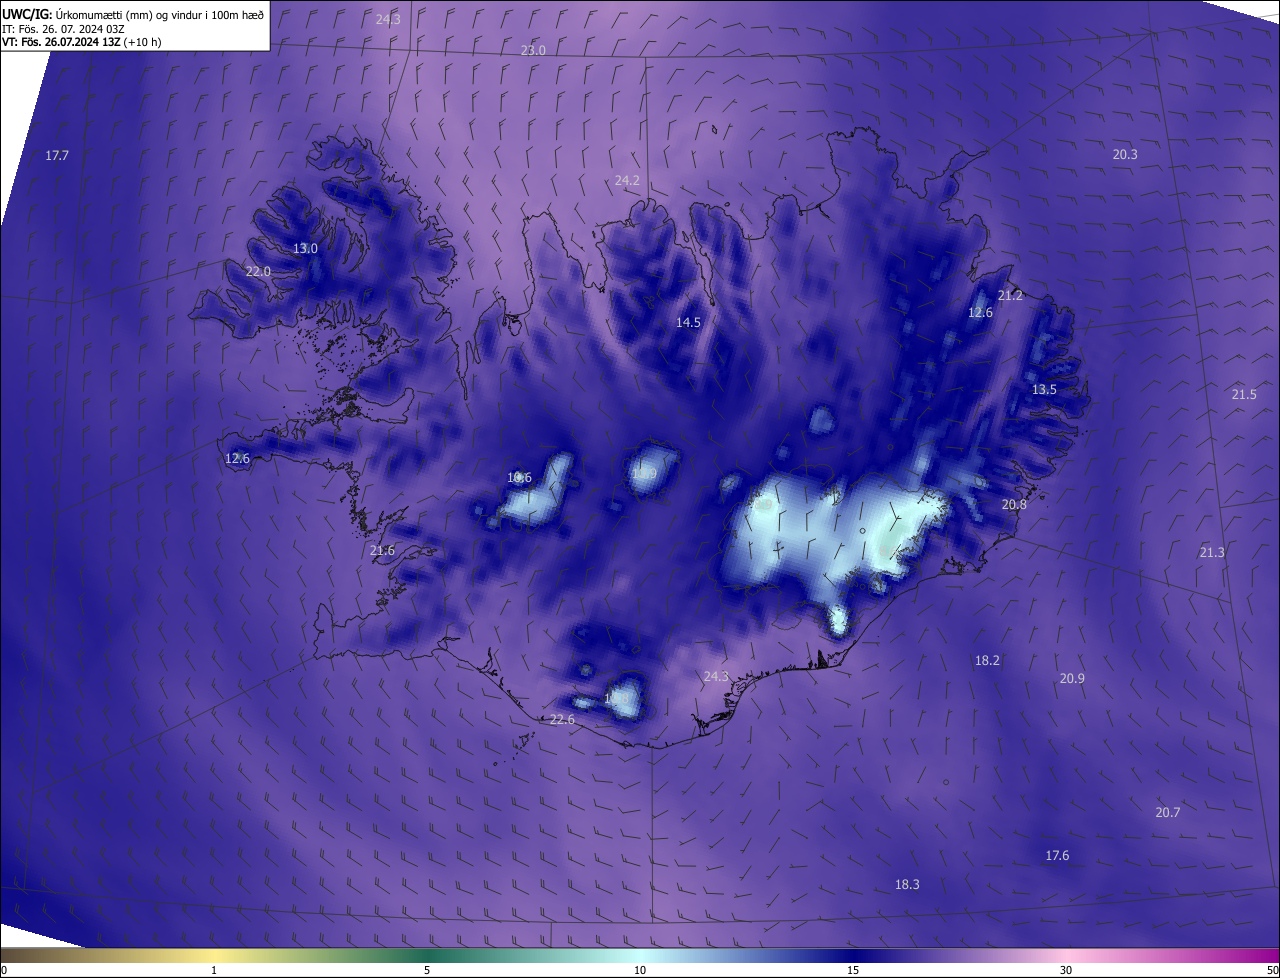
Task: Click the UWC/IG map title line
Action: pos(134,14)
